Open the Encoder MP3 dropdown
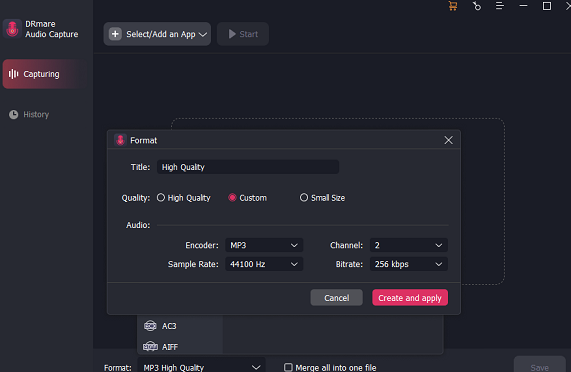Image resolution: width=571 pixels, height=372 pixels. pos(264,245)
